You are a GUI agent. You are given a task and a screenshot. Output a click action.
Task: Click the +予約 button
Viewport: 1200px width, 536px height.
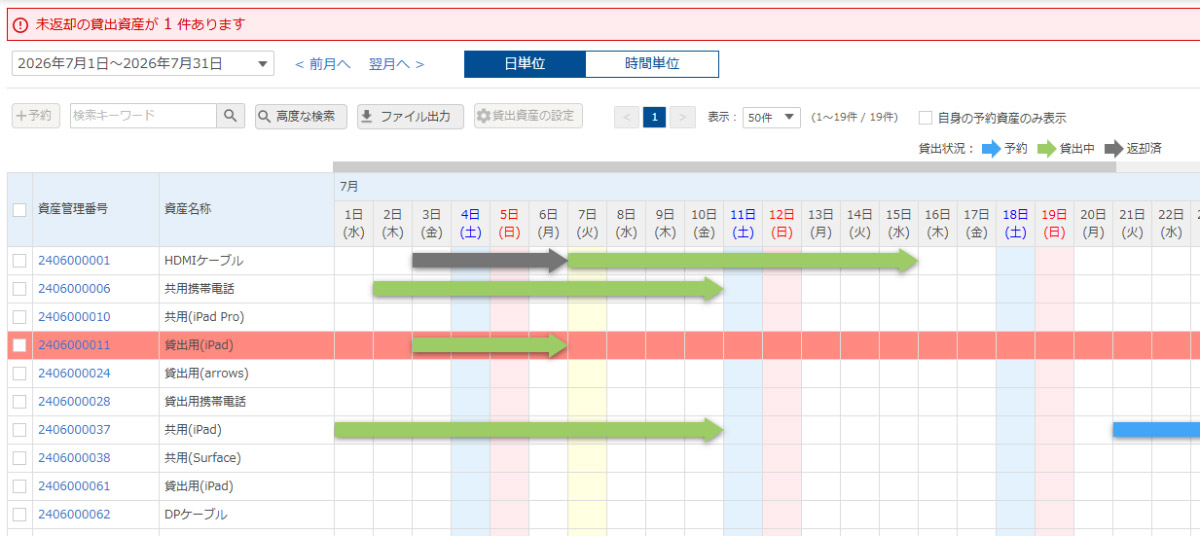pyautogui.click(x=36, y=116)
